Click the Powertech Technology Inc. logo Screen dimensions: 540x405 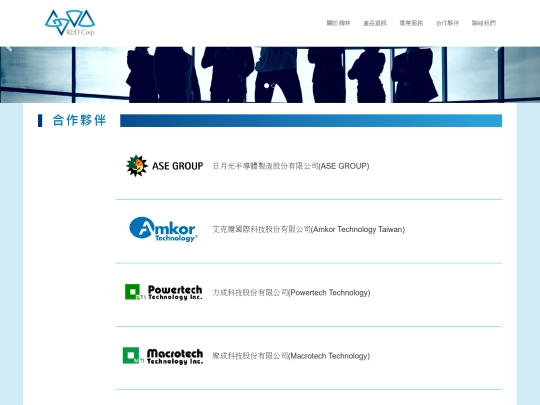163,292
